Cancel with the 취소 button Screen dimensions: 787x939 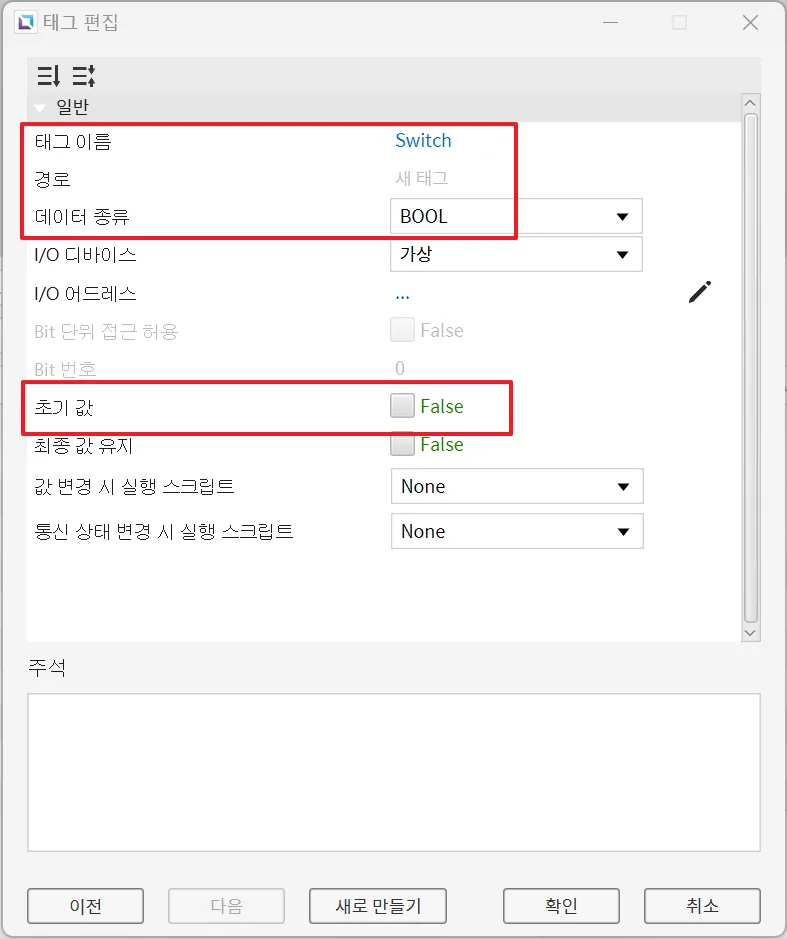[x=702, y=906]
